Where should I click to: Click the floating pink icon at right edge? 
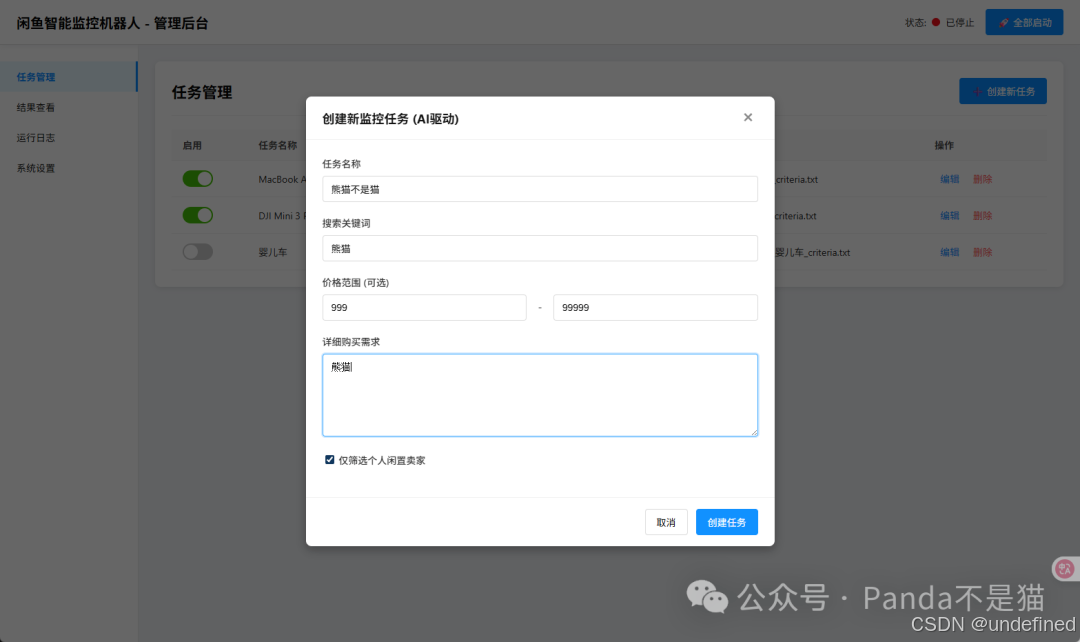(x=1065, y=568)
